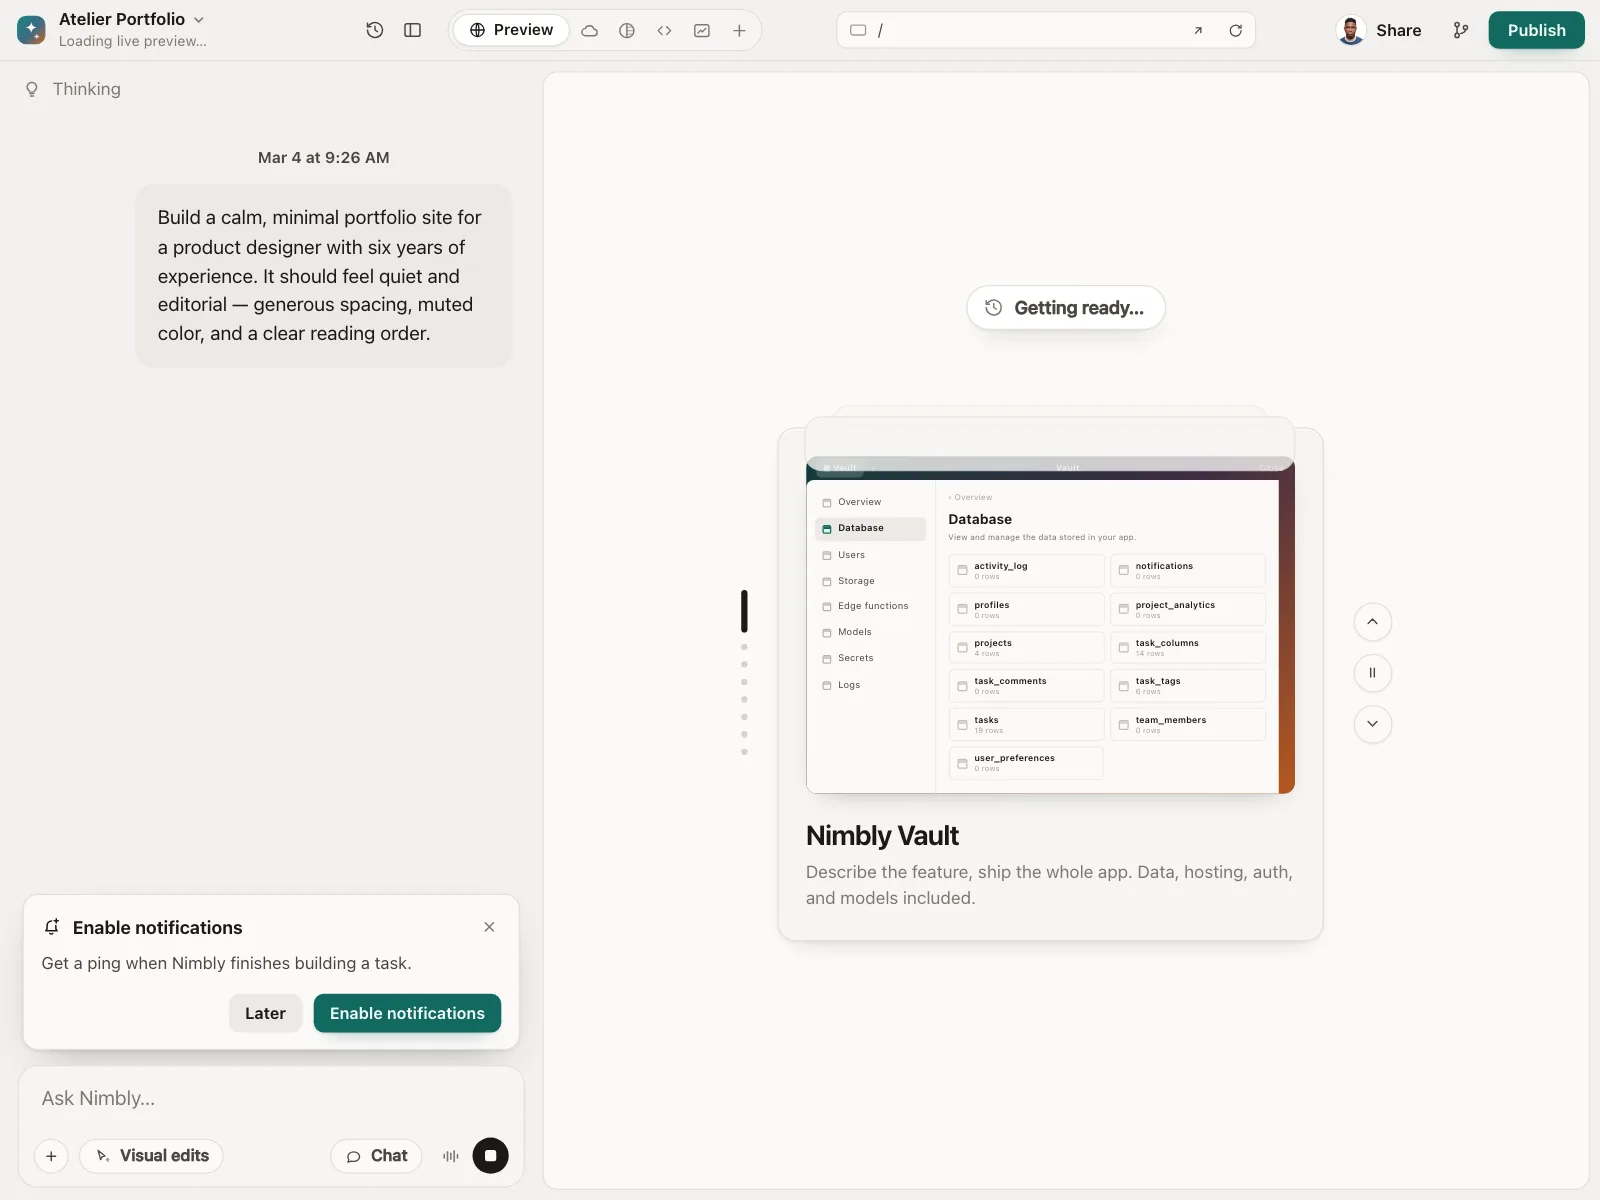The width and height of the screenshot is (1600, 1200).
Task: Open version history clock icon
Action: pos(375,30)
